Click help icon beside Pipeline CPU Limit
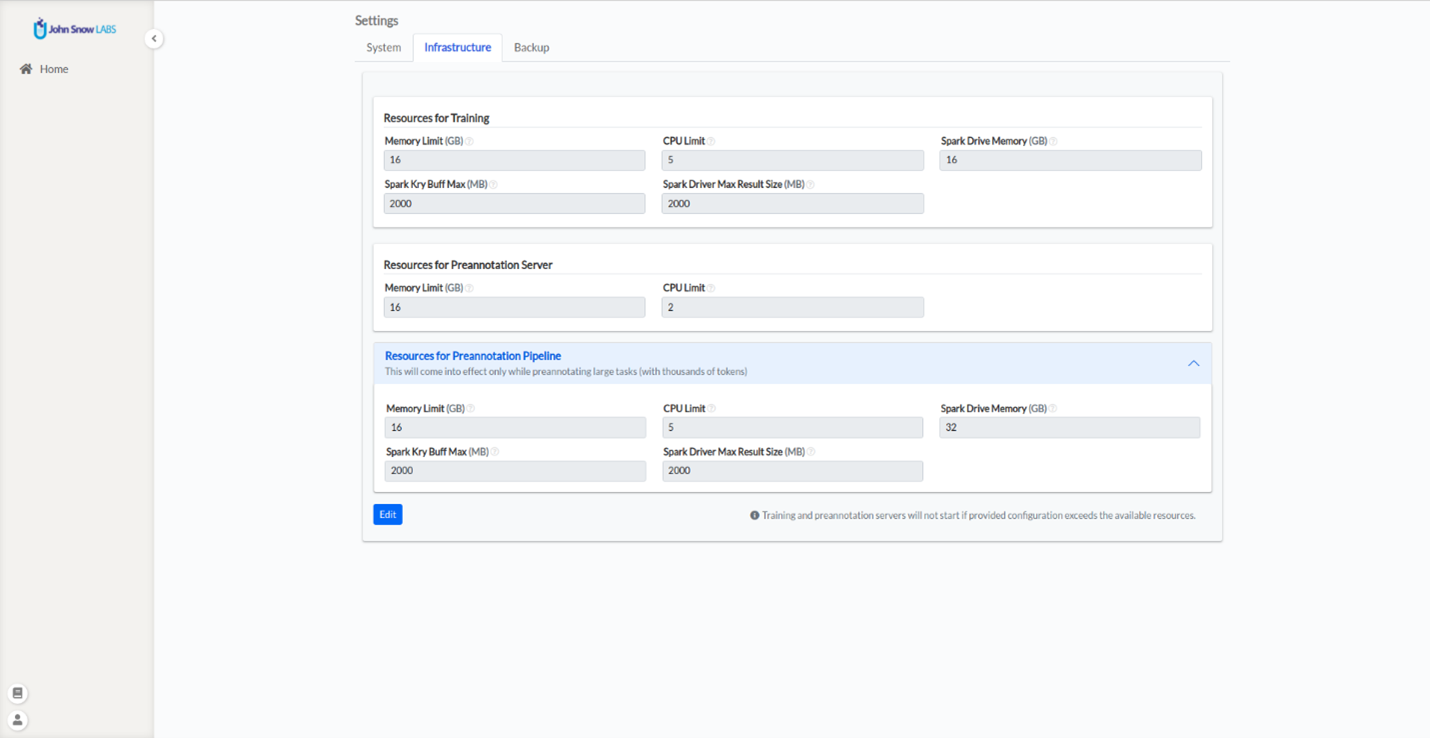Viewport: 1430px width, 738px height. pos(712,409)
